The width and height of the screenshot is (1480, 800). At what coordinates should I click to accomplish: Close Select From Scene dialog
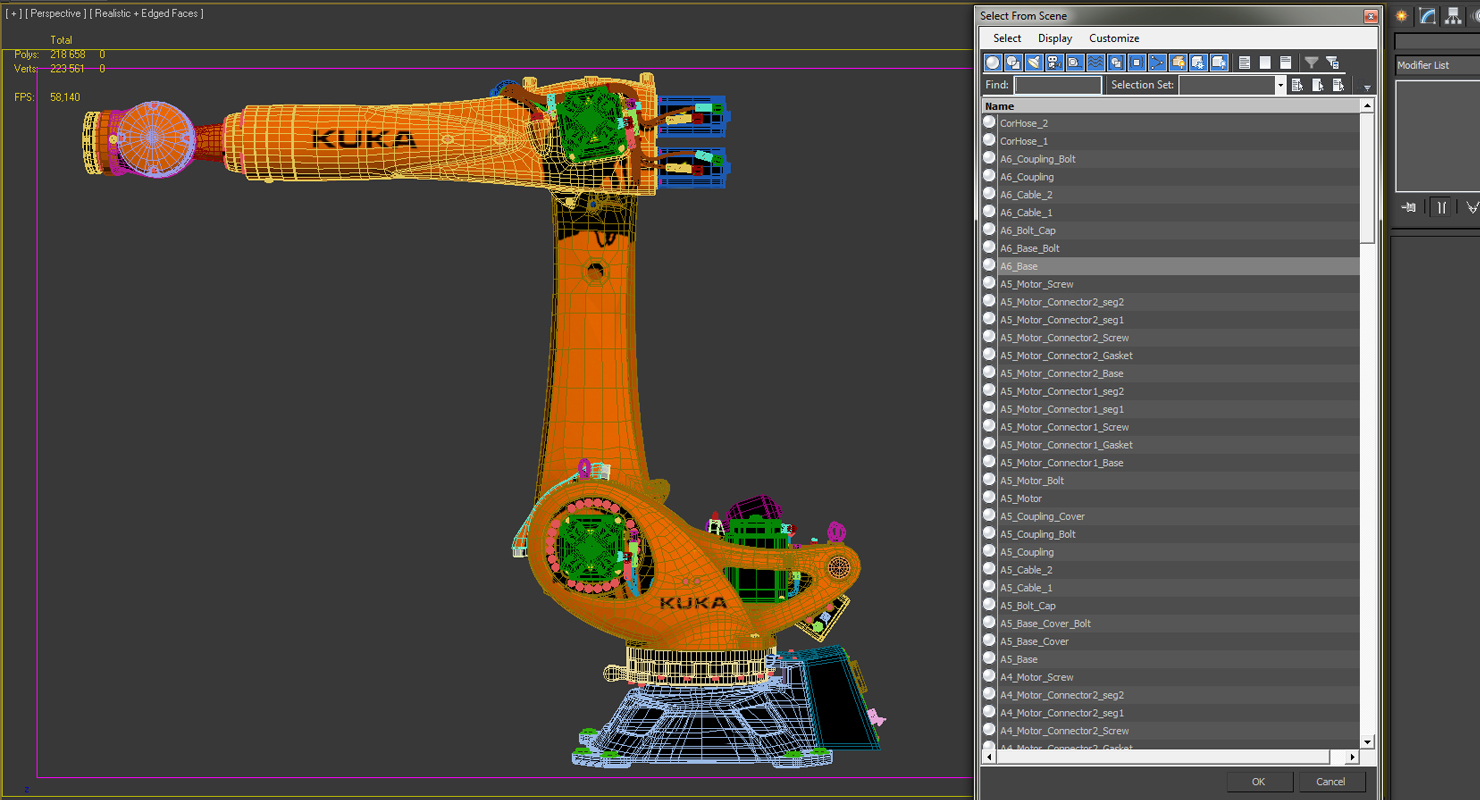1370,16
